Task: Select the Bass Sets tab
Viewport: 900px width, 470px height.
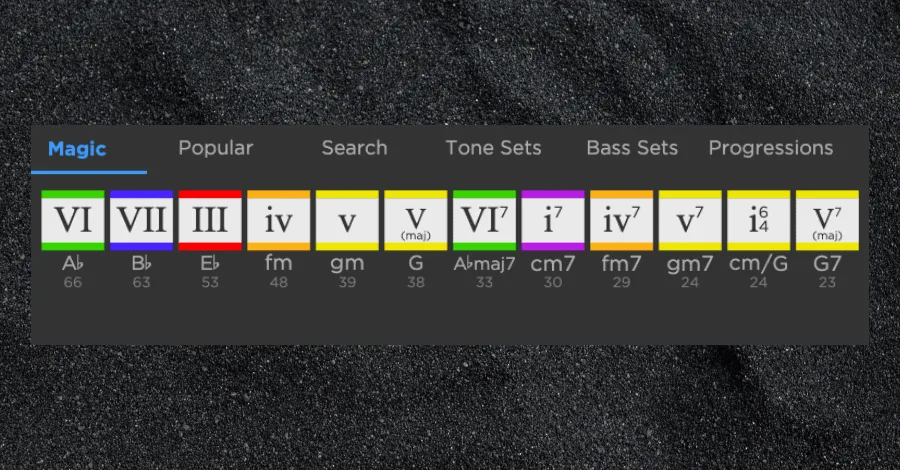Action: click(x=632, y=148)
